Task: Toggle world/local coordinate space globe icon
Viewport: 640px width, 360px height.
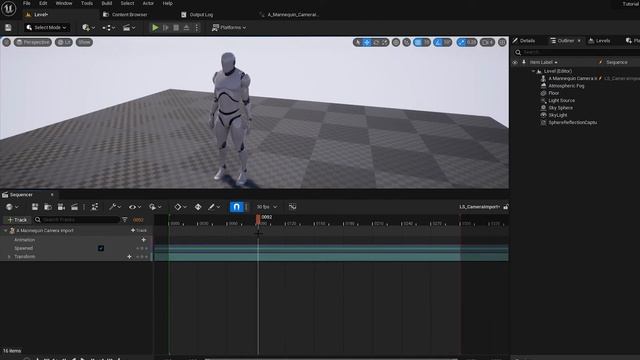Action: point(396,42)
